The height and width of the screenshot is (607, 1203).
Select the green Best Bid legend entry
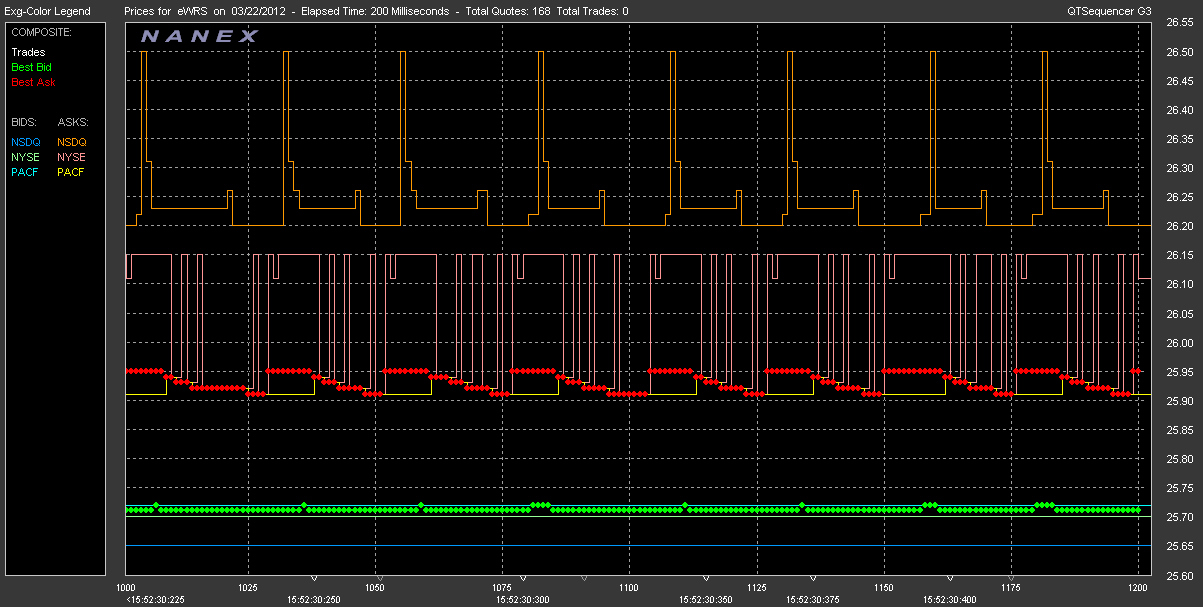click(x=33, y=67)
